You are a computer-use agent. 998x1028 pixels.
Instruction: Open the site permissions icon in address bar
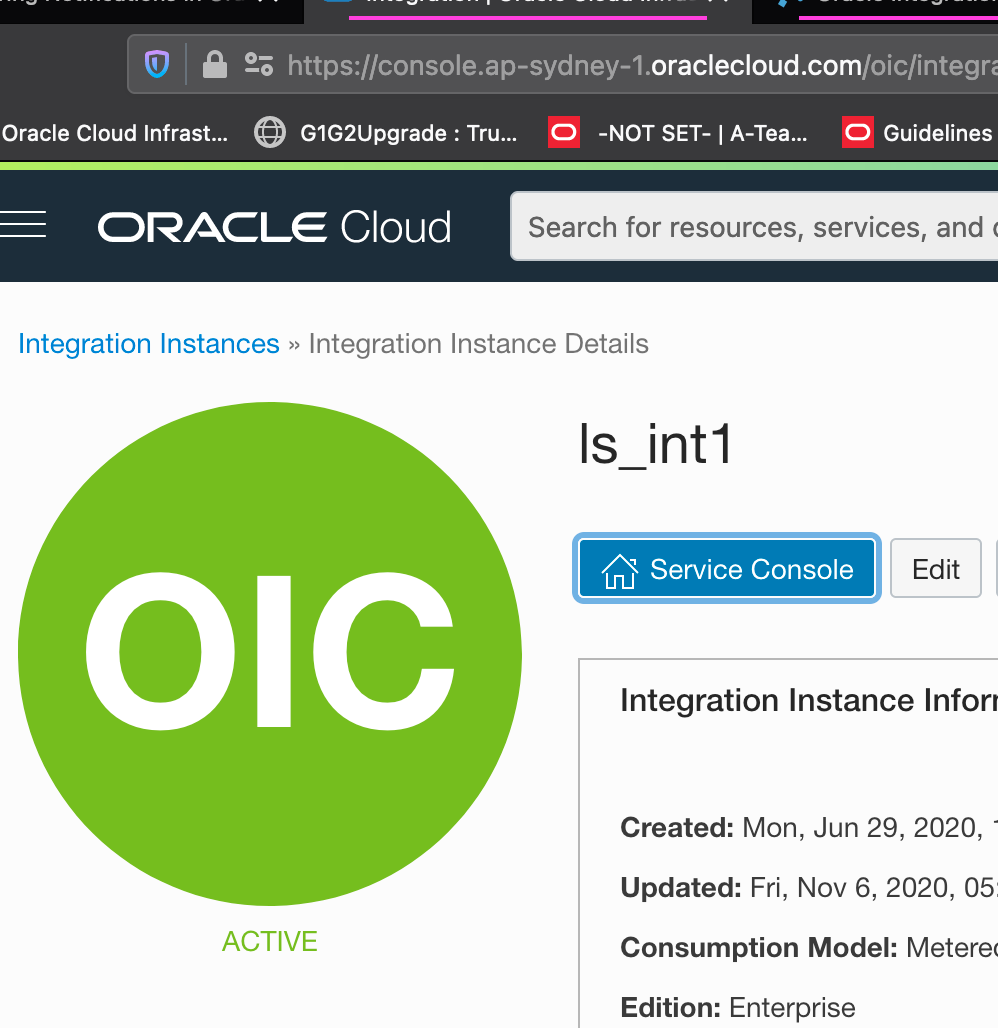(258, 64)
